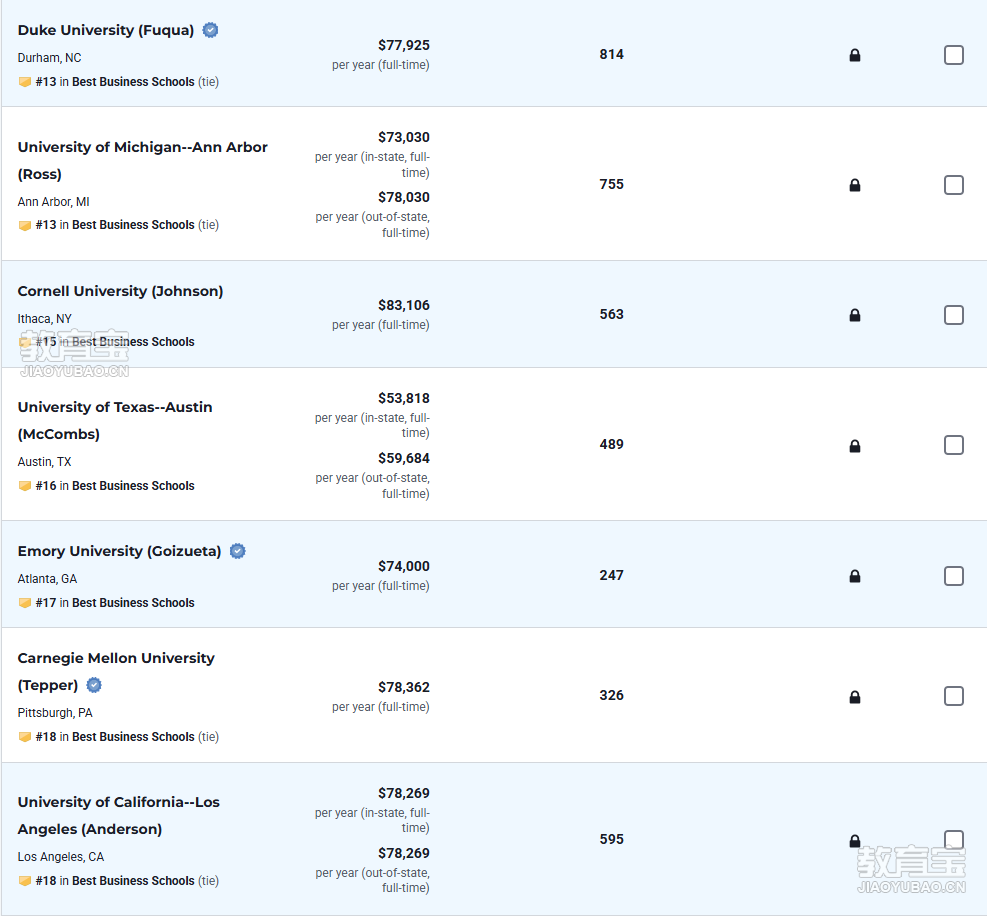Check the Duke University compare checkbox
Screen dimensions: 987x916
pos(953,55)
